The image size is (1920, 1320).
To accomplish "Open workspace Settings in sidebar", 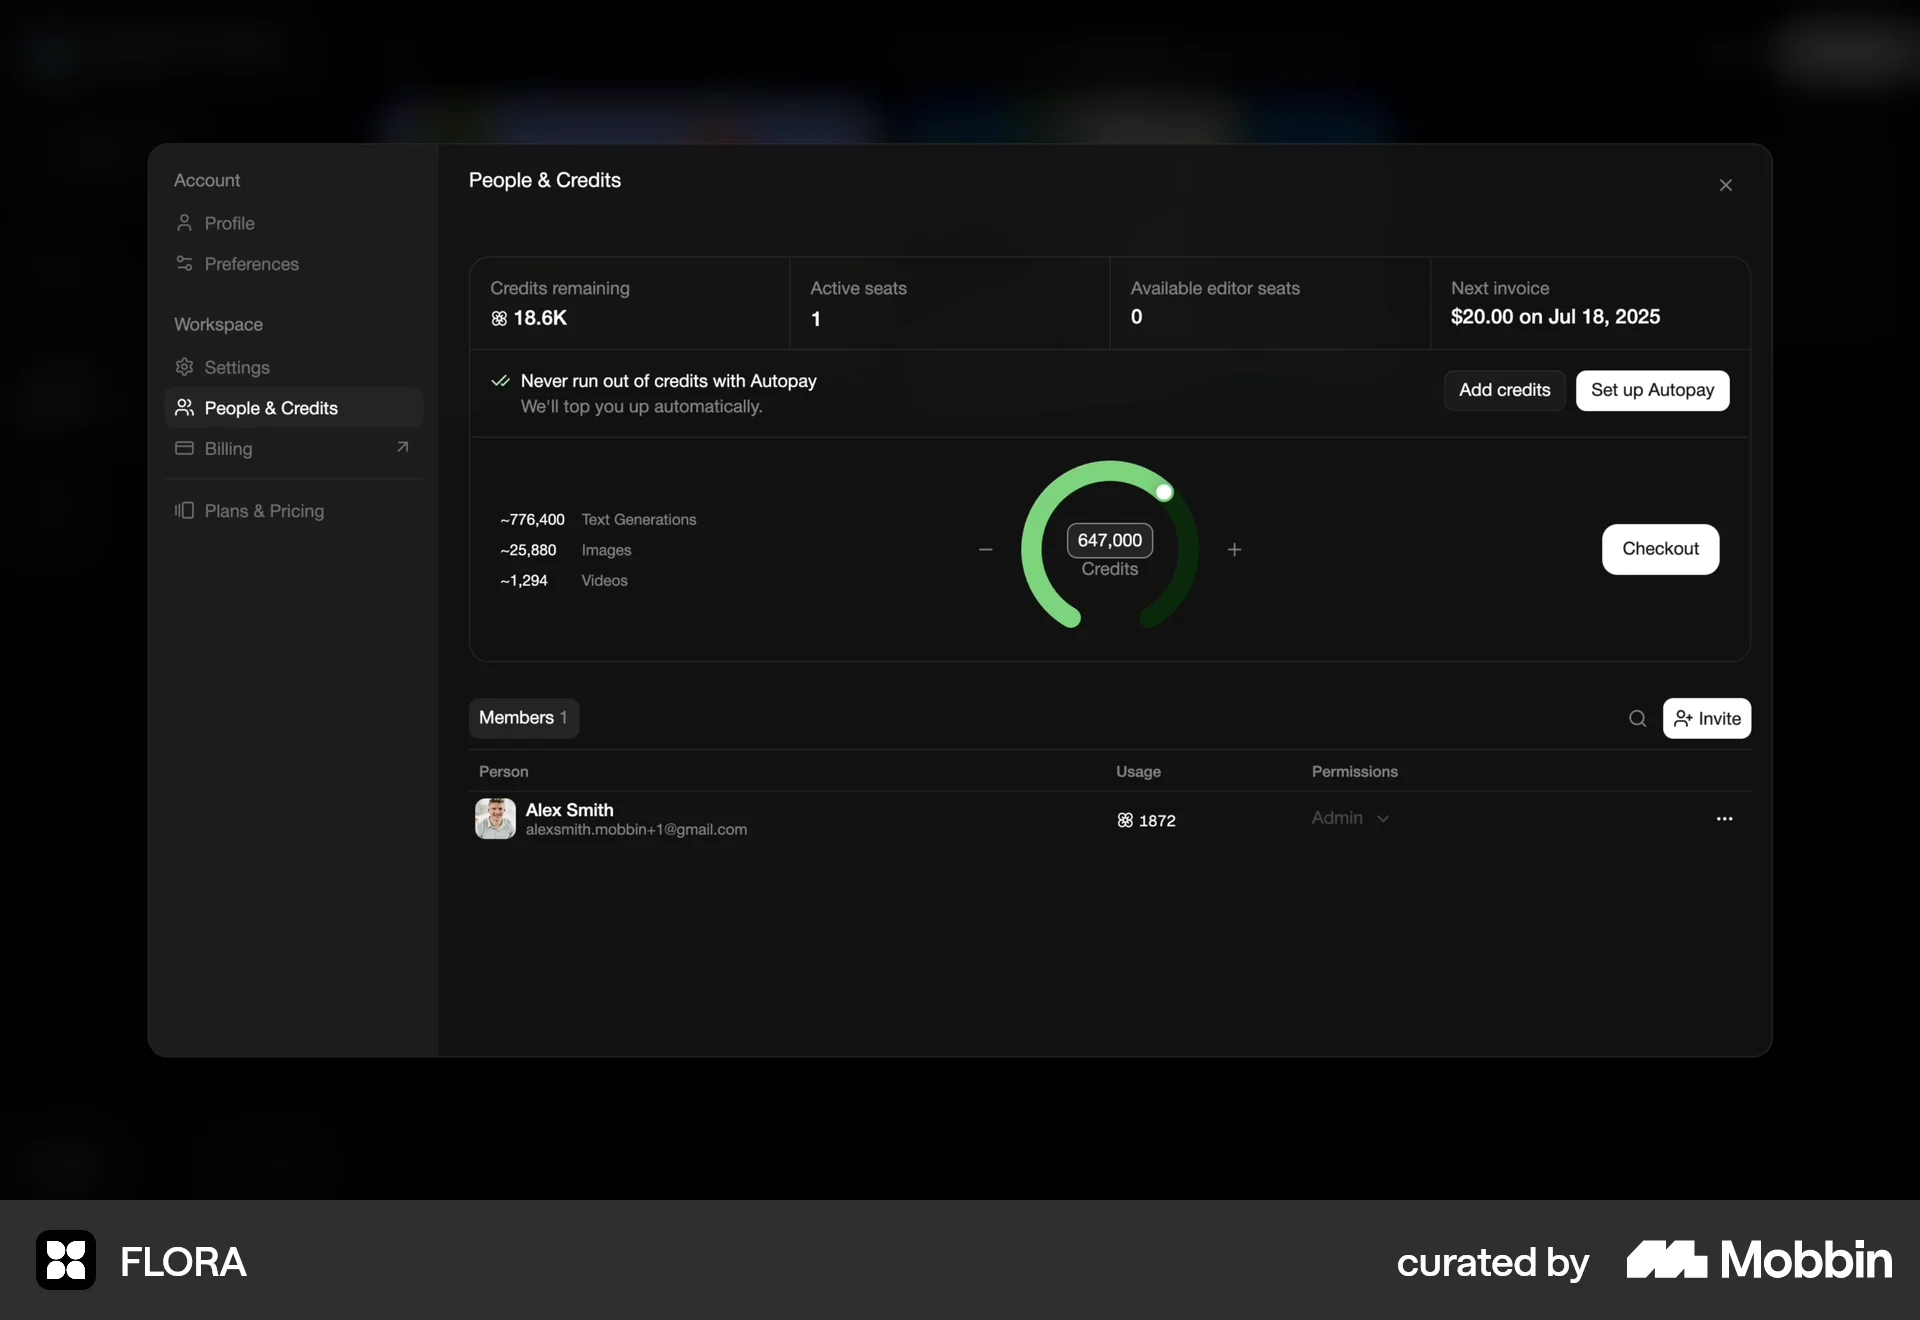I will pyautogui.click(x=236, y=367).
